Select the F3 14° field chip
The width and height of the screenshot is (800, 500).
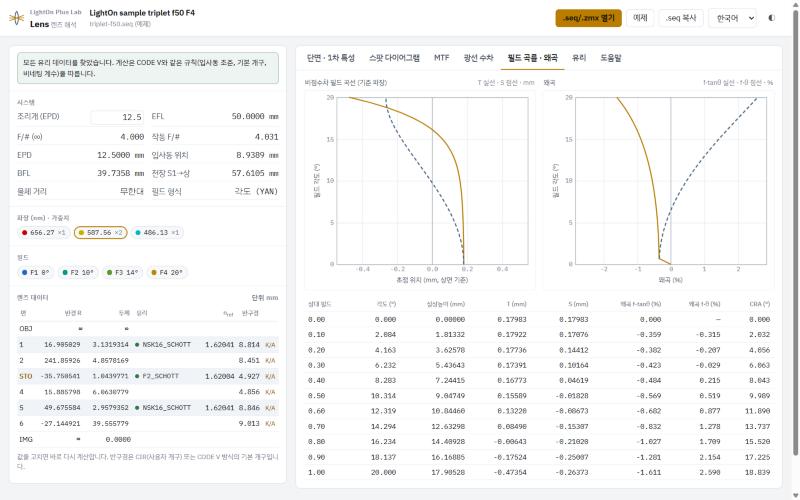click(122, 272)
